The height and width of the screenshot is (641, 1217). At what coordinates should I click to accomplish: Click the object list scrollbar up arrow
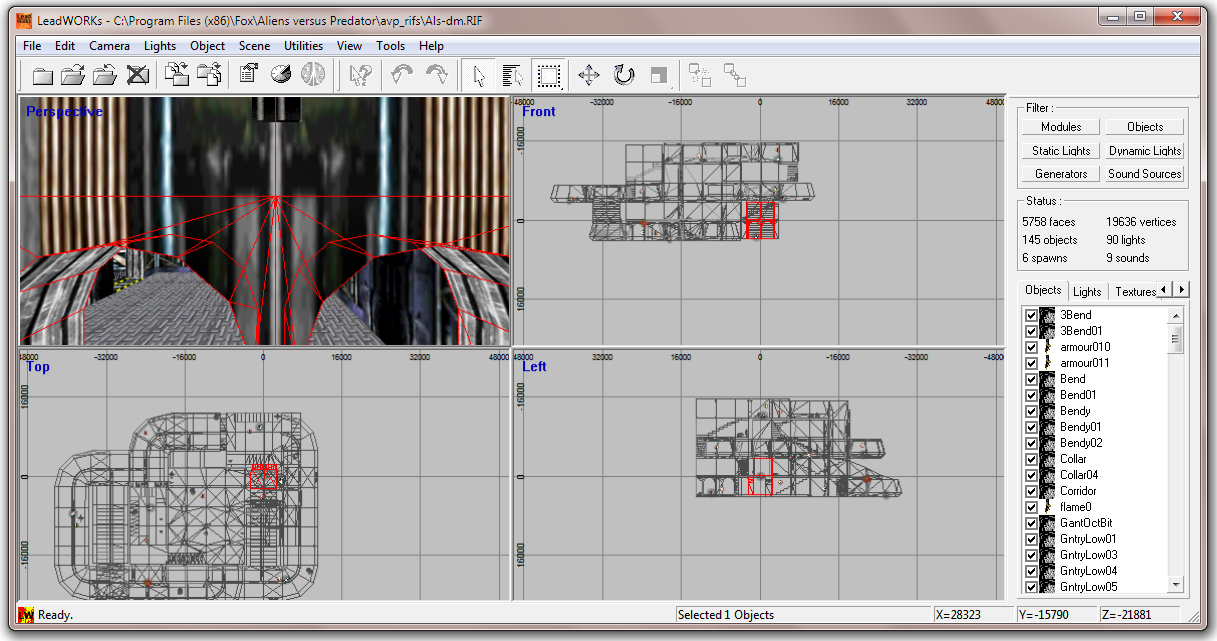[x=1175, y=315]
